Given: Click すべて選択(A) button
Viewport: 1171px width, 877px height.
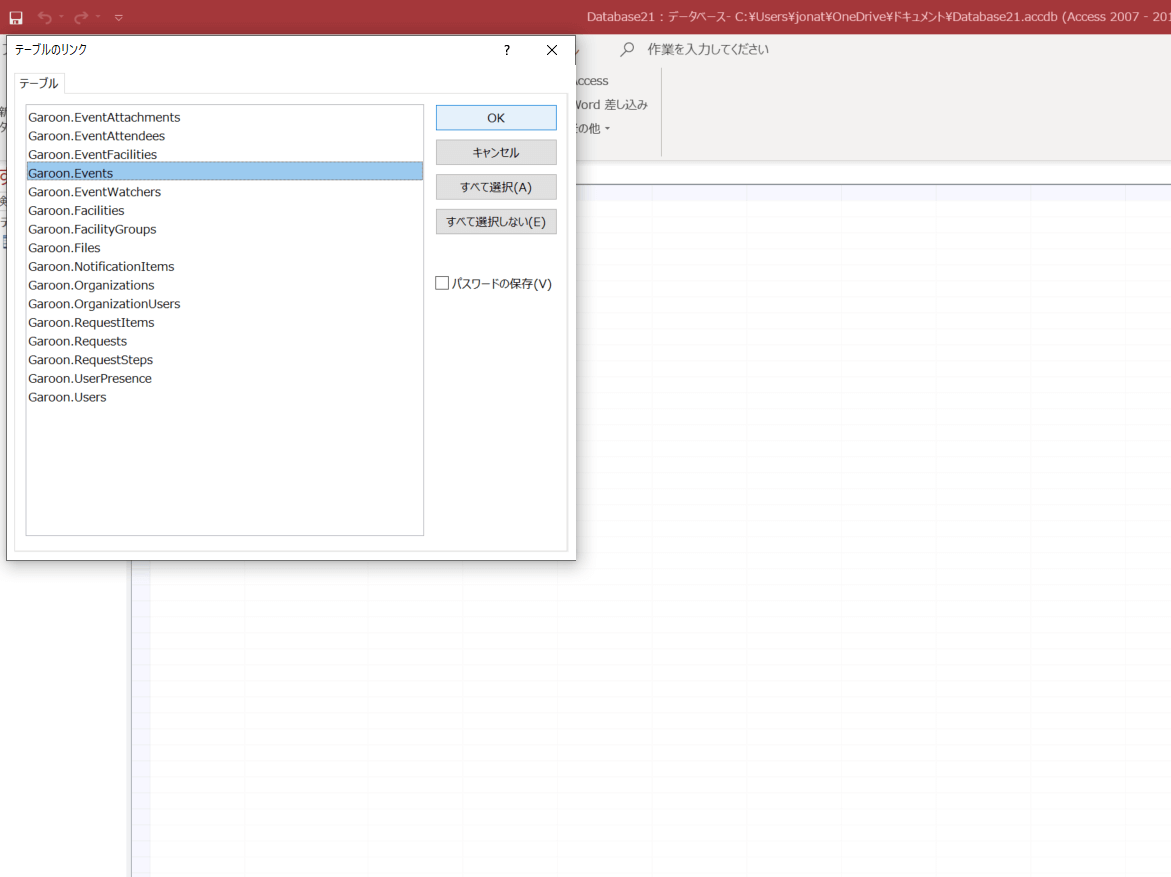Looking at the screenshot, I should tap(496, 187).
